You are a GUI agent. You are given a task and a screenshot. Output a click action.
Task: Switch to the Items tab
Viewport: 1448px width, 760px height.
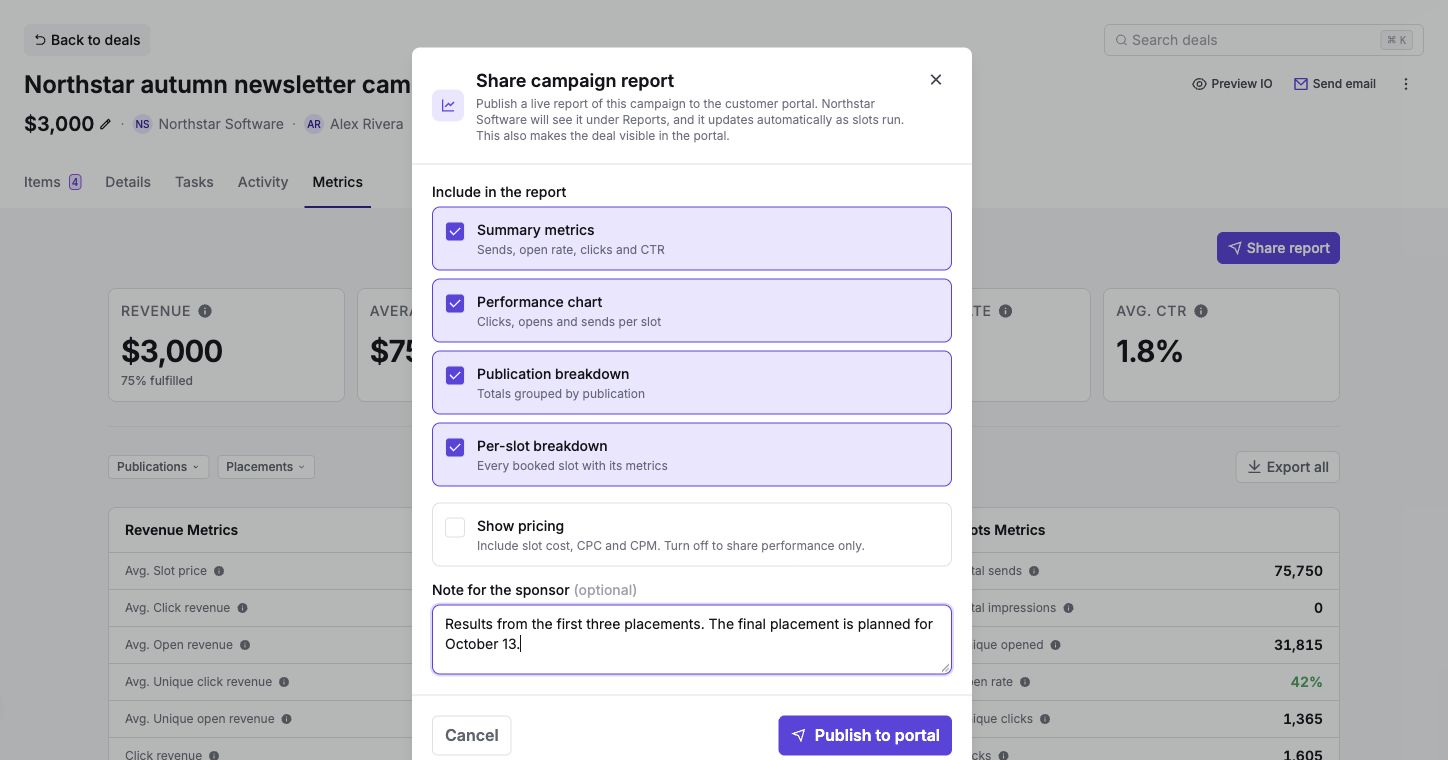pos(53,182)
